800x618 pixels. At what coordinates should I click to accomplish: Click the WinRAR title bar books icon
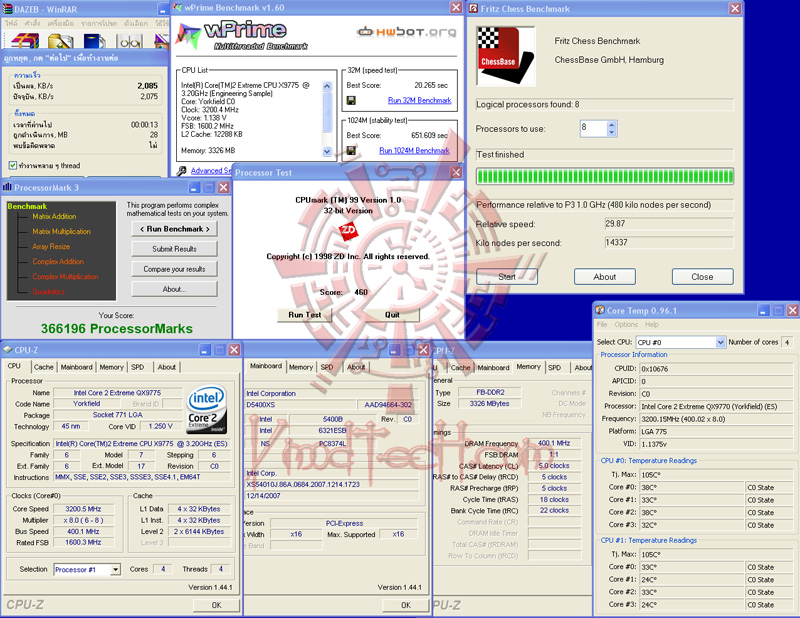pos(7,9)
